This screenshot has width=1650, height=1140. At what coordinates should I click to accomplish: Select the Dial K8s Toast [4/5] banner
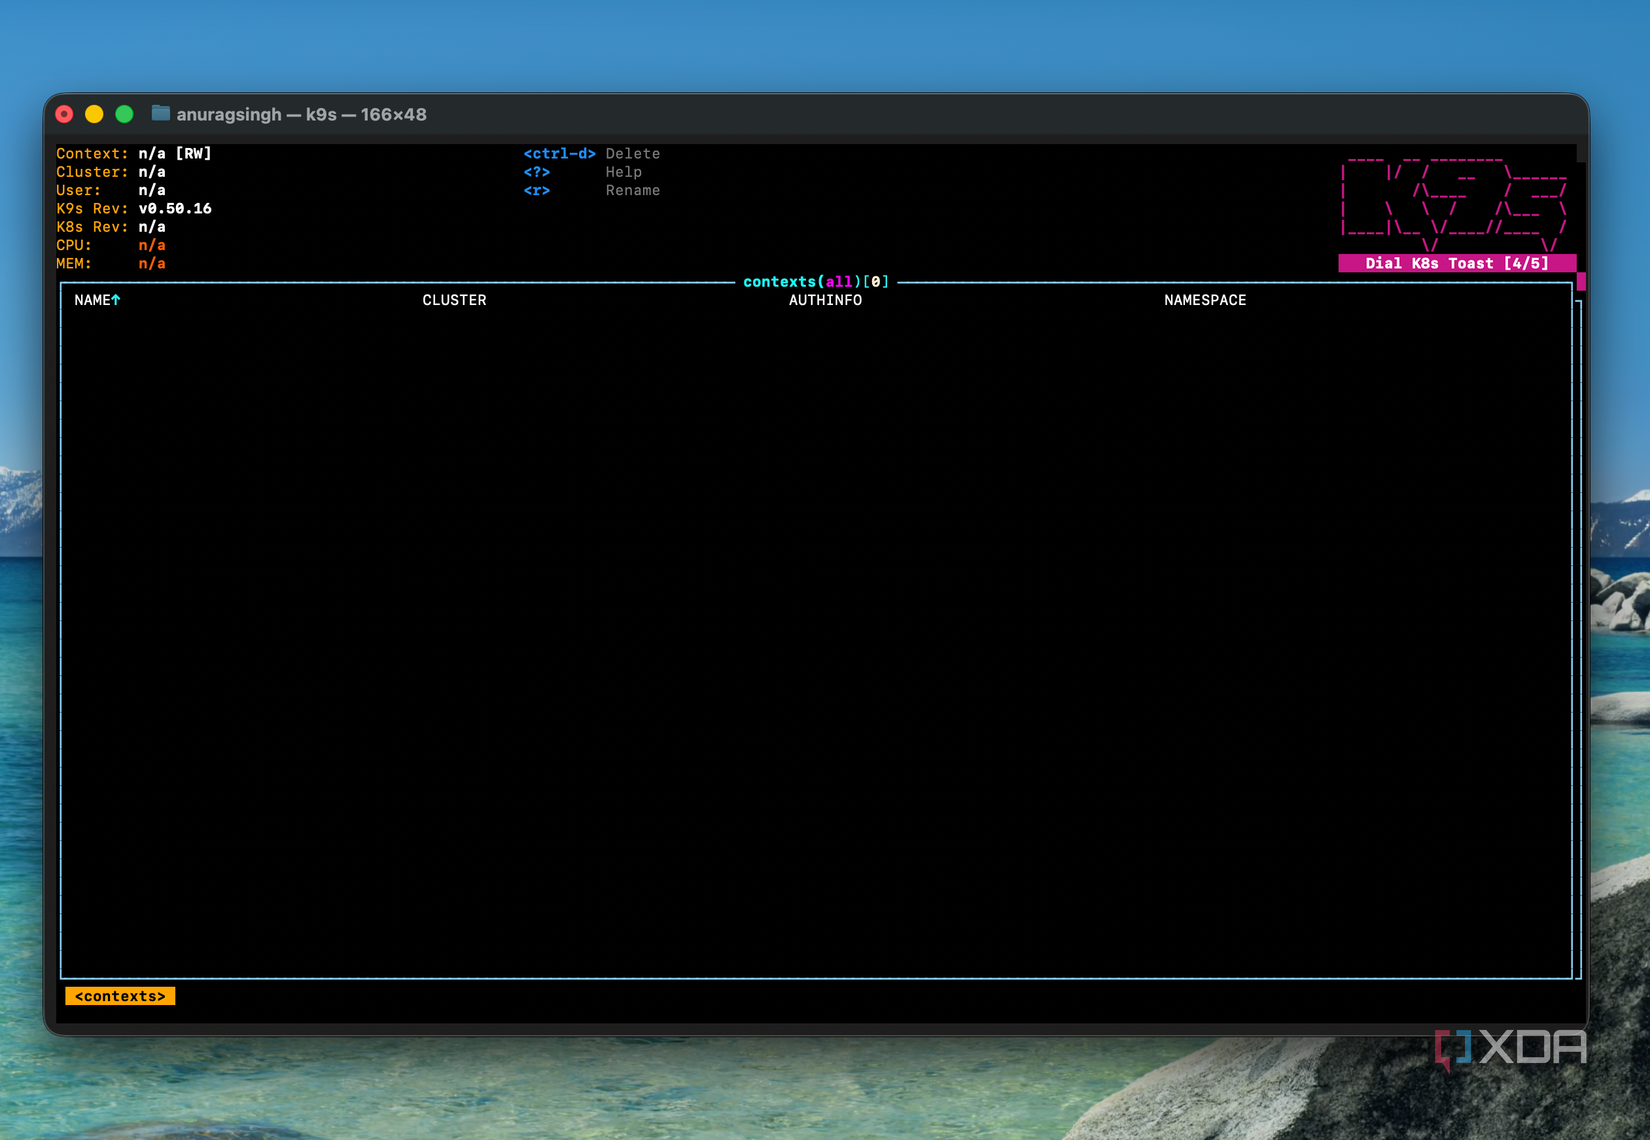click(x=1457, y=263)
